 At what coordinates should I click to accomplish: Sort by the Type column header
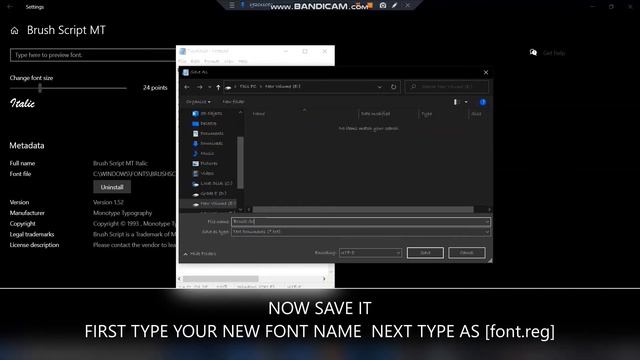point(427,114)
